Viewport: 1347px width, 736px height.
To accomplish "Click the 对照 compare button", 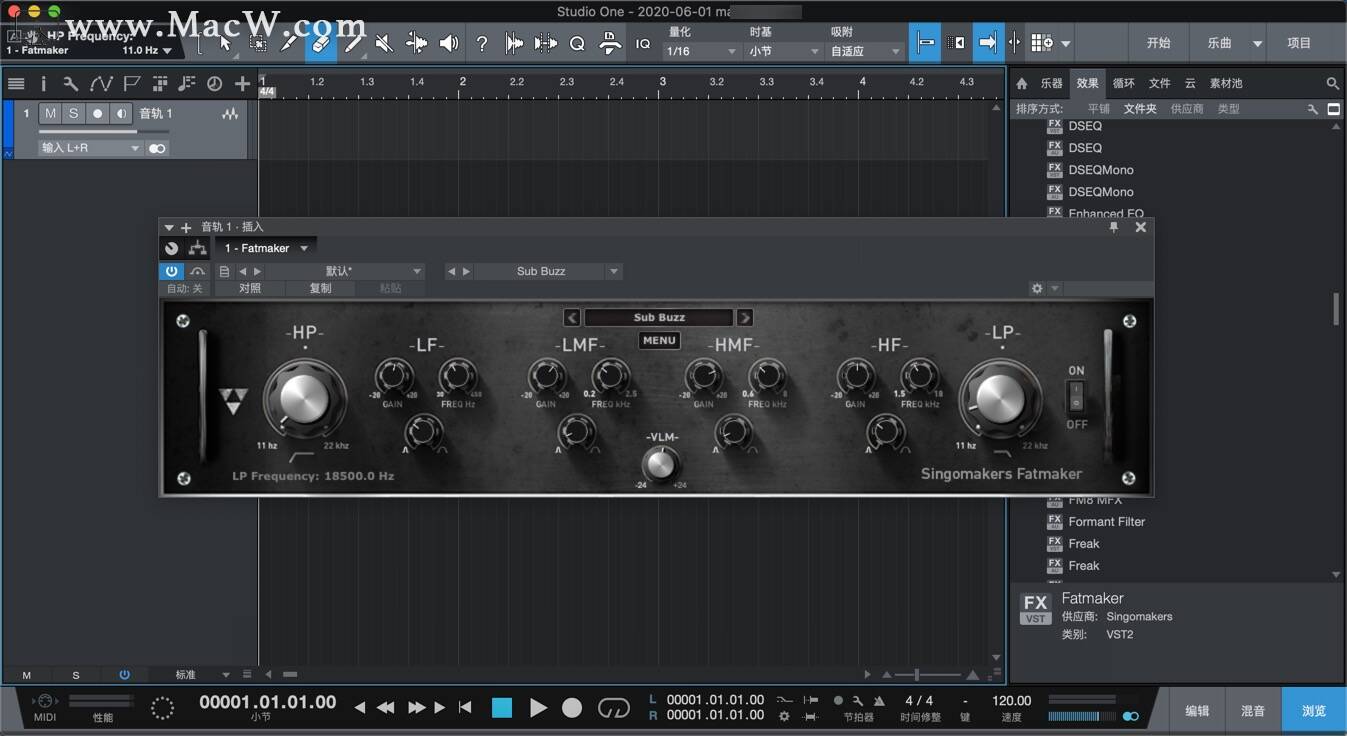I will click(x=249, y=288).
